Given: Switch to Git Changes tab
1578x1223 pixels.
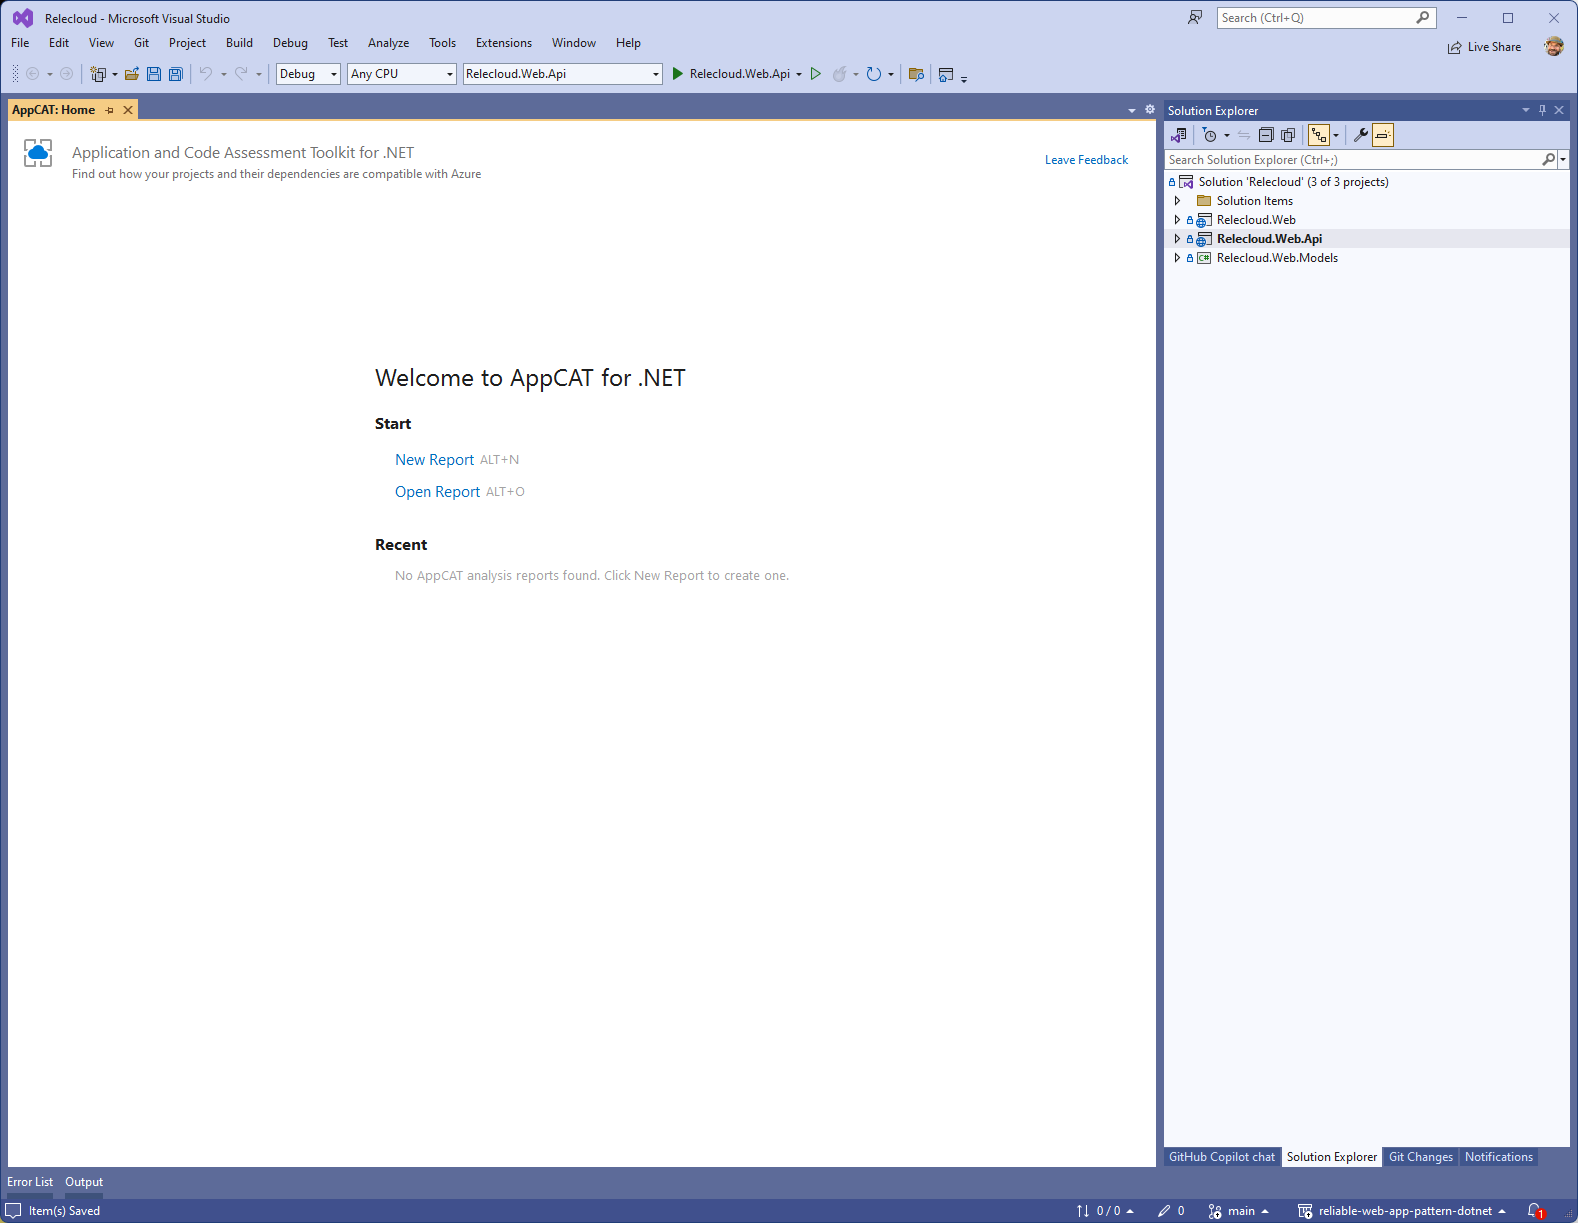Looking at the screenshot, I should click(1420, 1157).
